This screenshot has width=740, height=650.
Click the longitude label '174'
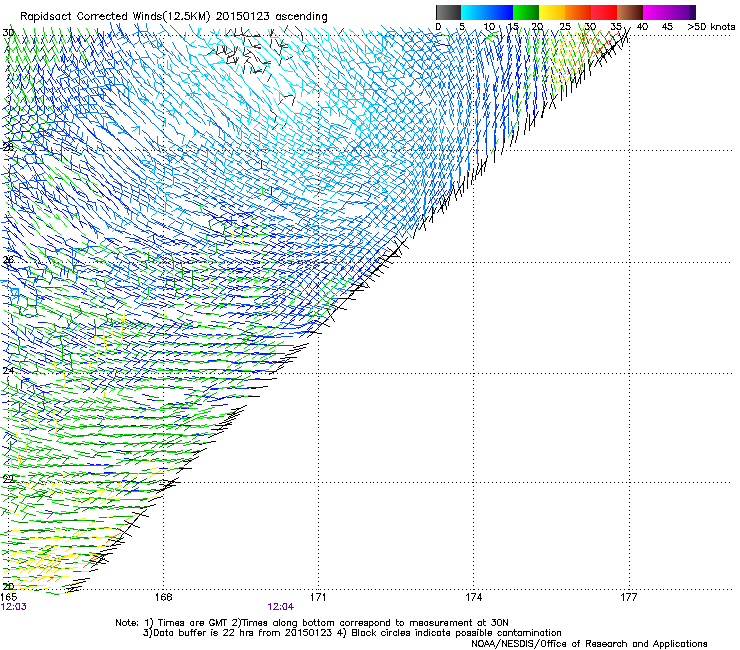point(473,597)
